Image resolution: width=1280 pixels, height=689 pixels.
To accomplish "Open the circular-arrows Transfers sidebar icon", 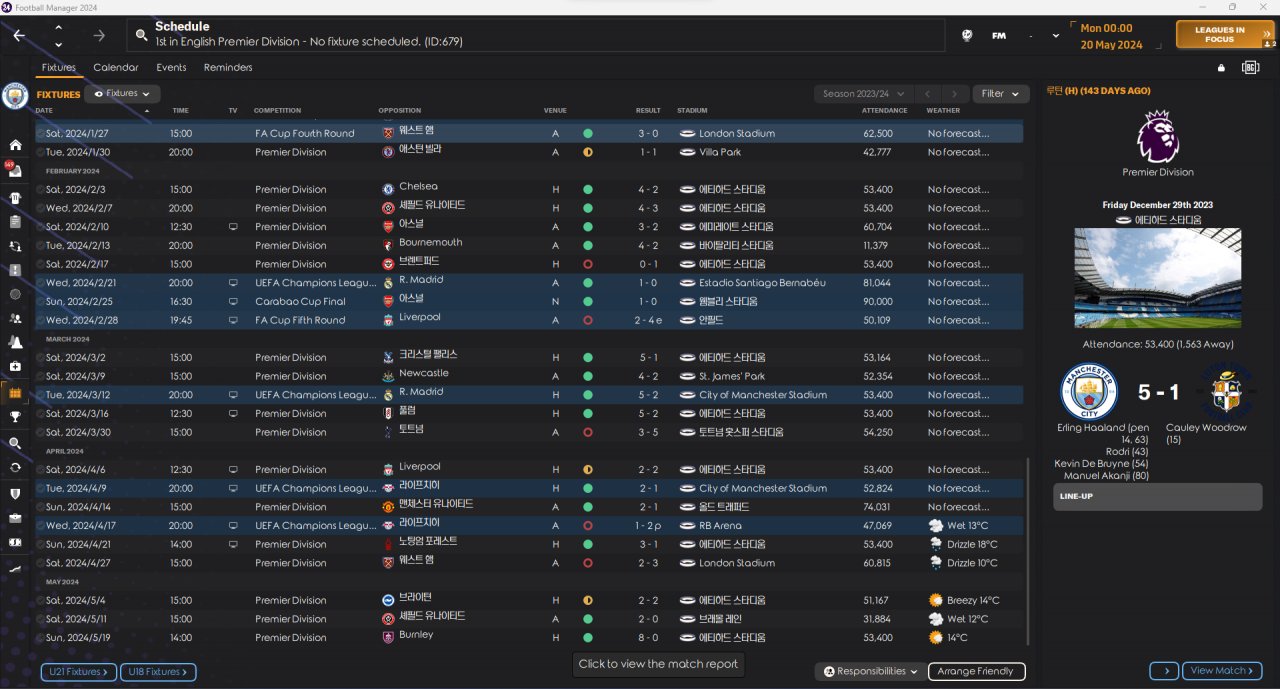I will click(x=15, y=468).
